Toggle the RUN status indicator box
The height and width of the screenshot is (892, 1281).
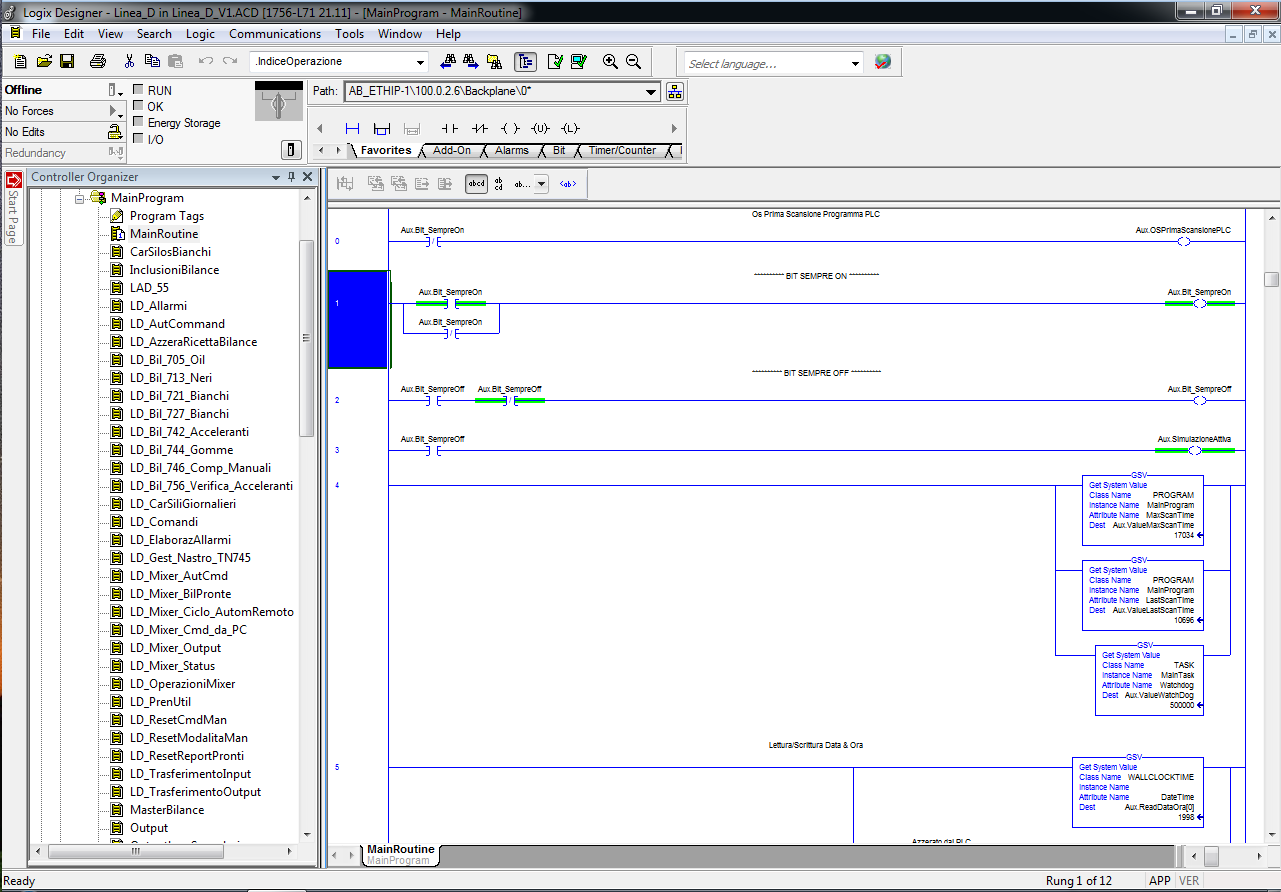point(138,89)
